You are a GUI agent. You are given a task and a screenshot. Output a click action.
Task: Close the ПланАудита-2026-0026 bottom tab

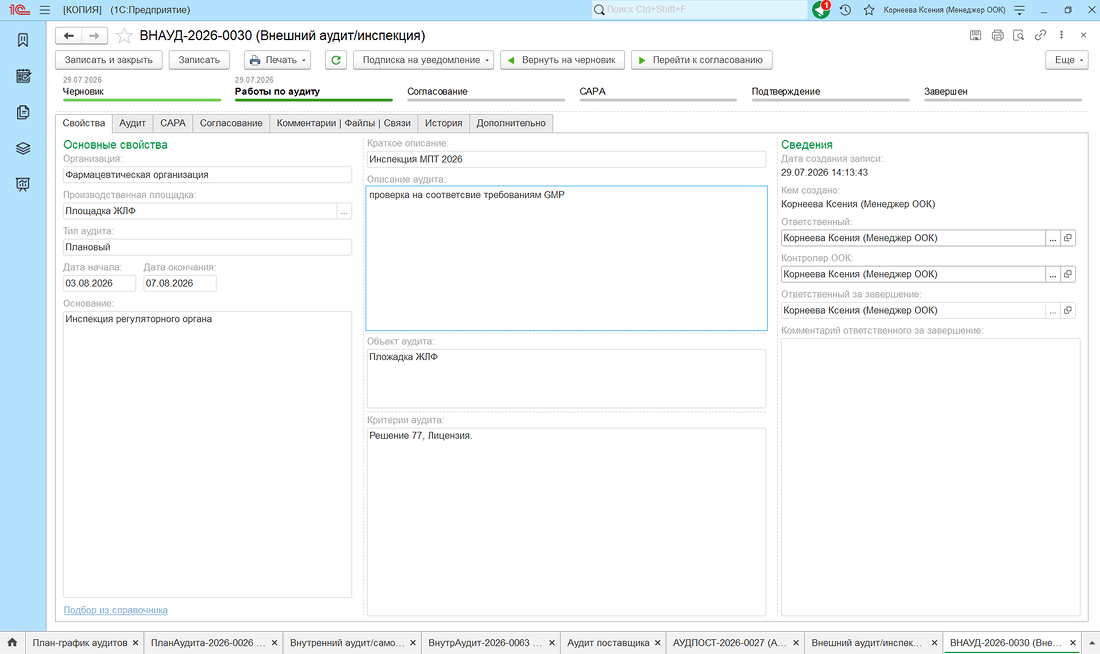point(274,643)
